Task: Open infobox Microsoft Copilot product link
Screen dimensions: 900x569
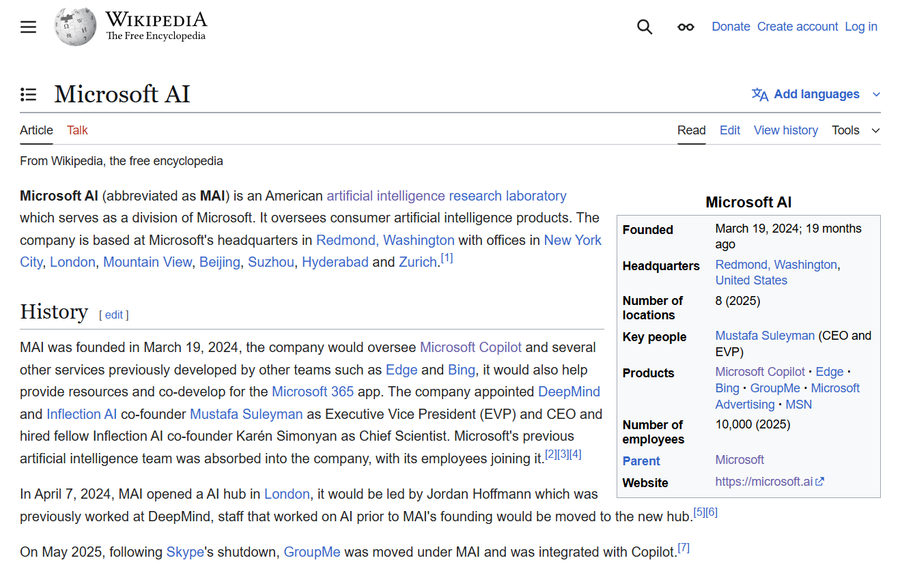Action: pyautogui.click(x=760, y=372)
